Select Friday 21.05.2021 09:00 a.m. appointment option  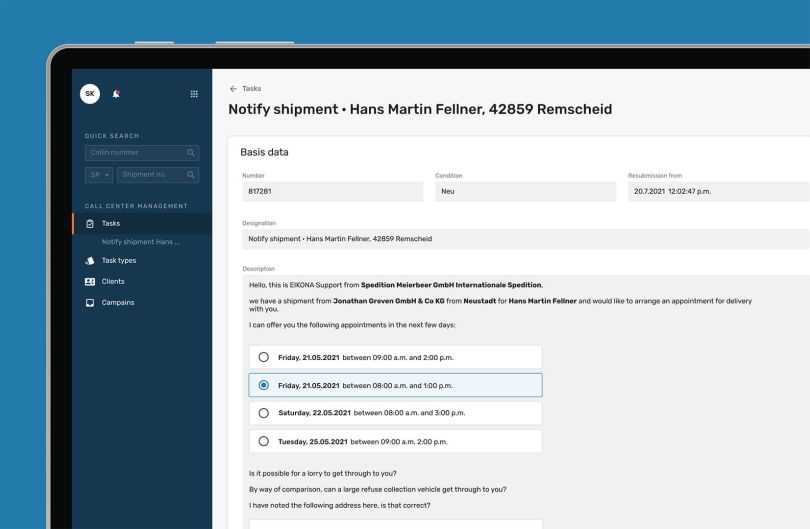264,357
